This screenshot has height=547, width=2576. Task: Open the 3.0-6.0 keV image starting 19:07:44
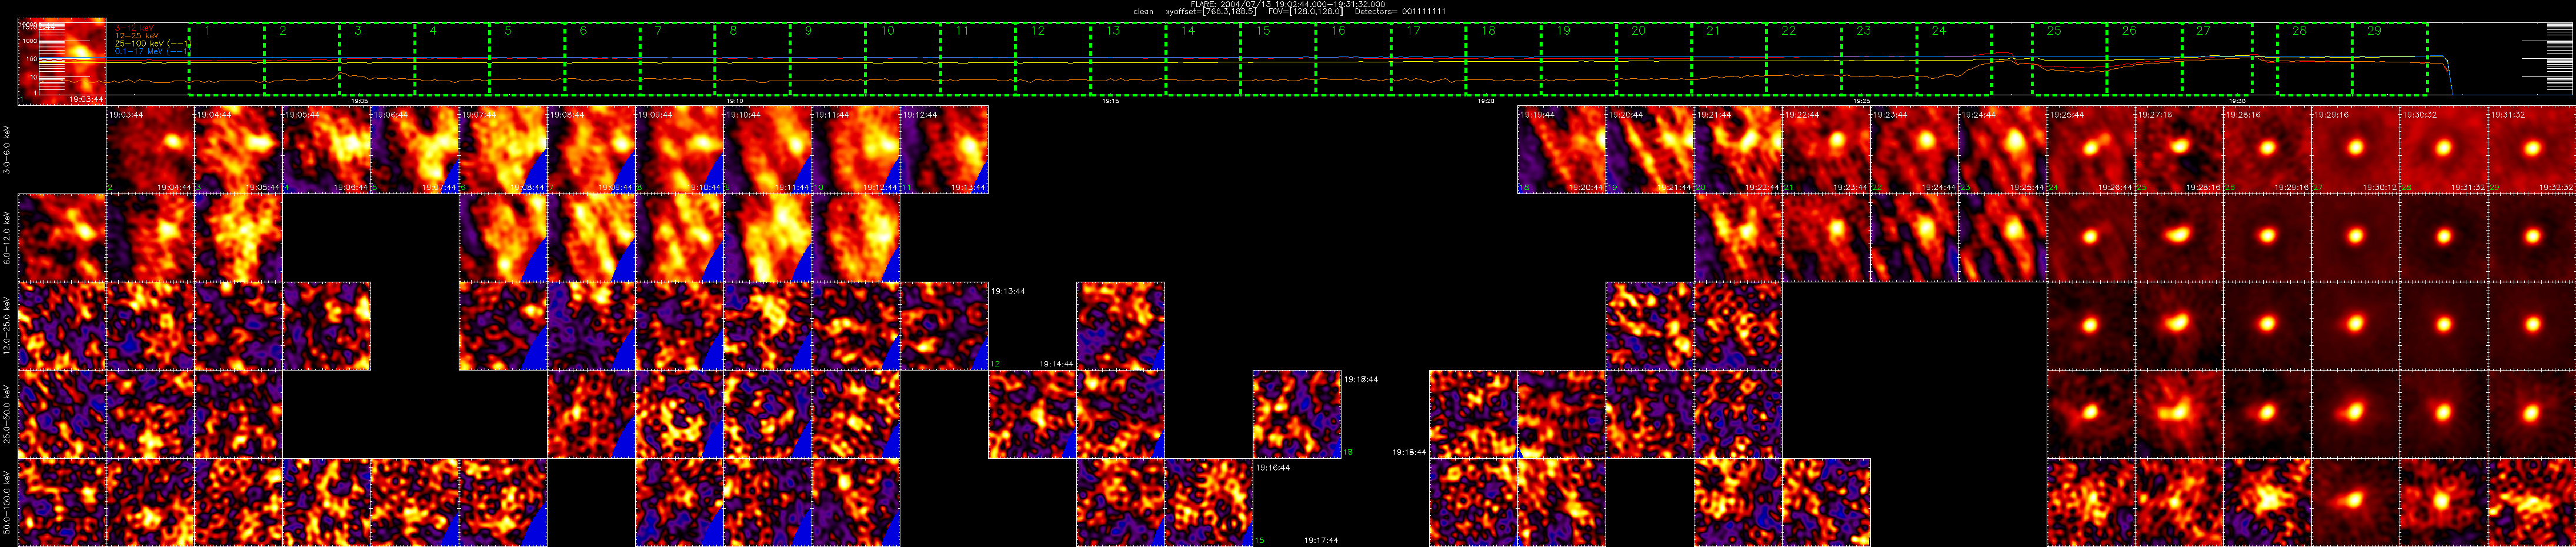click(502, 149)
